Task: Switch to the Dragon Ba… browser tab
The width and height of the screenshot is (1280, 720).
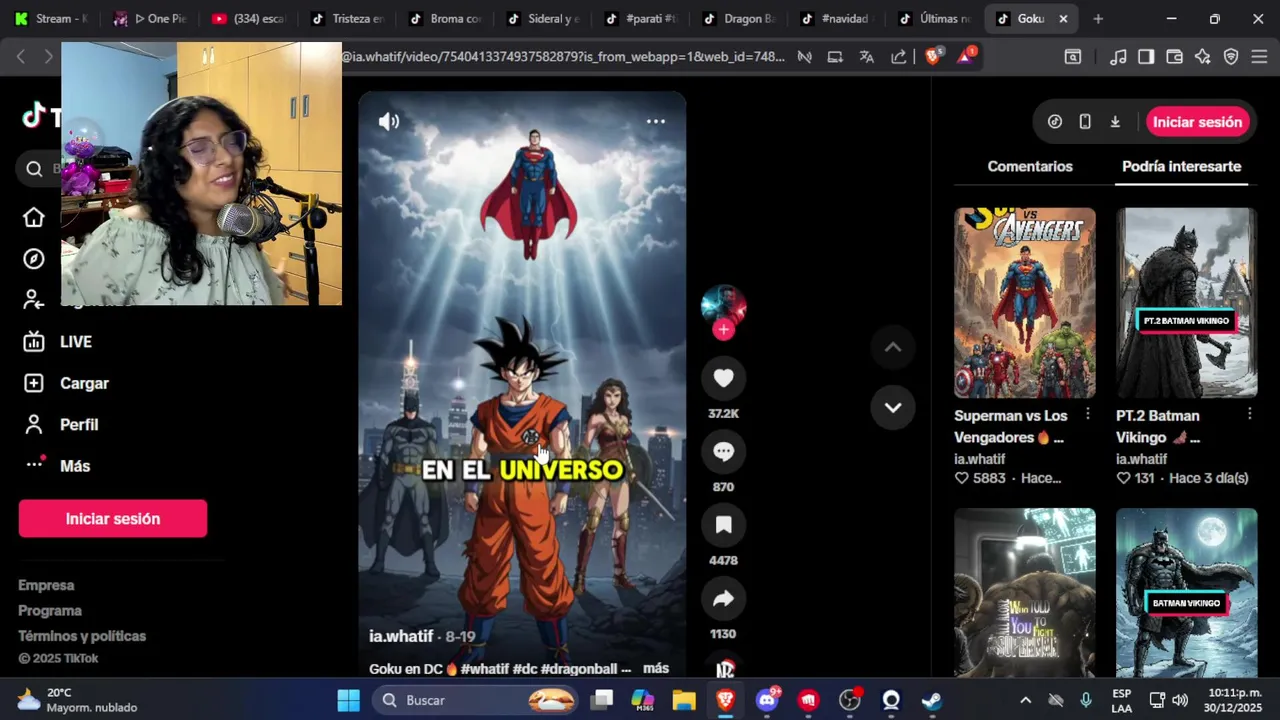Action: point(738,18)
